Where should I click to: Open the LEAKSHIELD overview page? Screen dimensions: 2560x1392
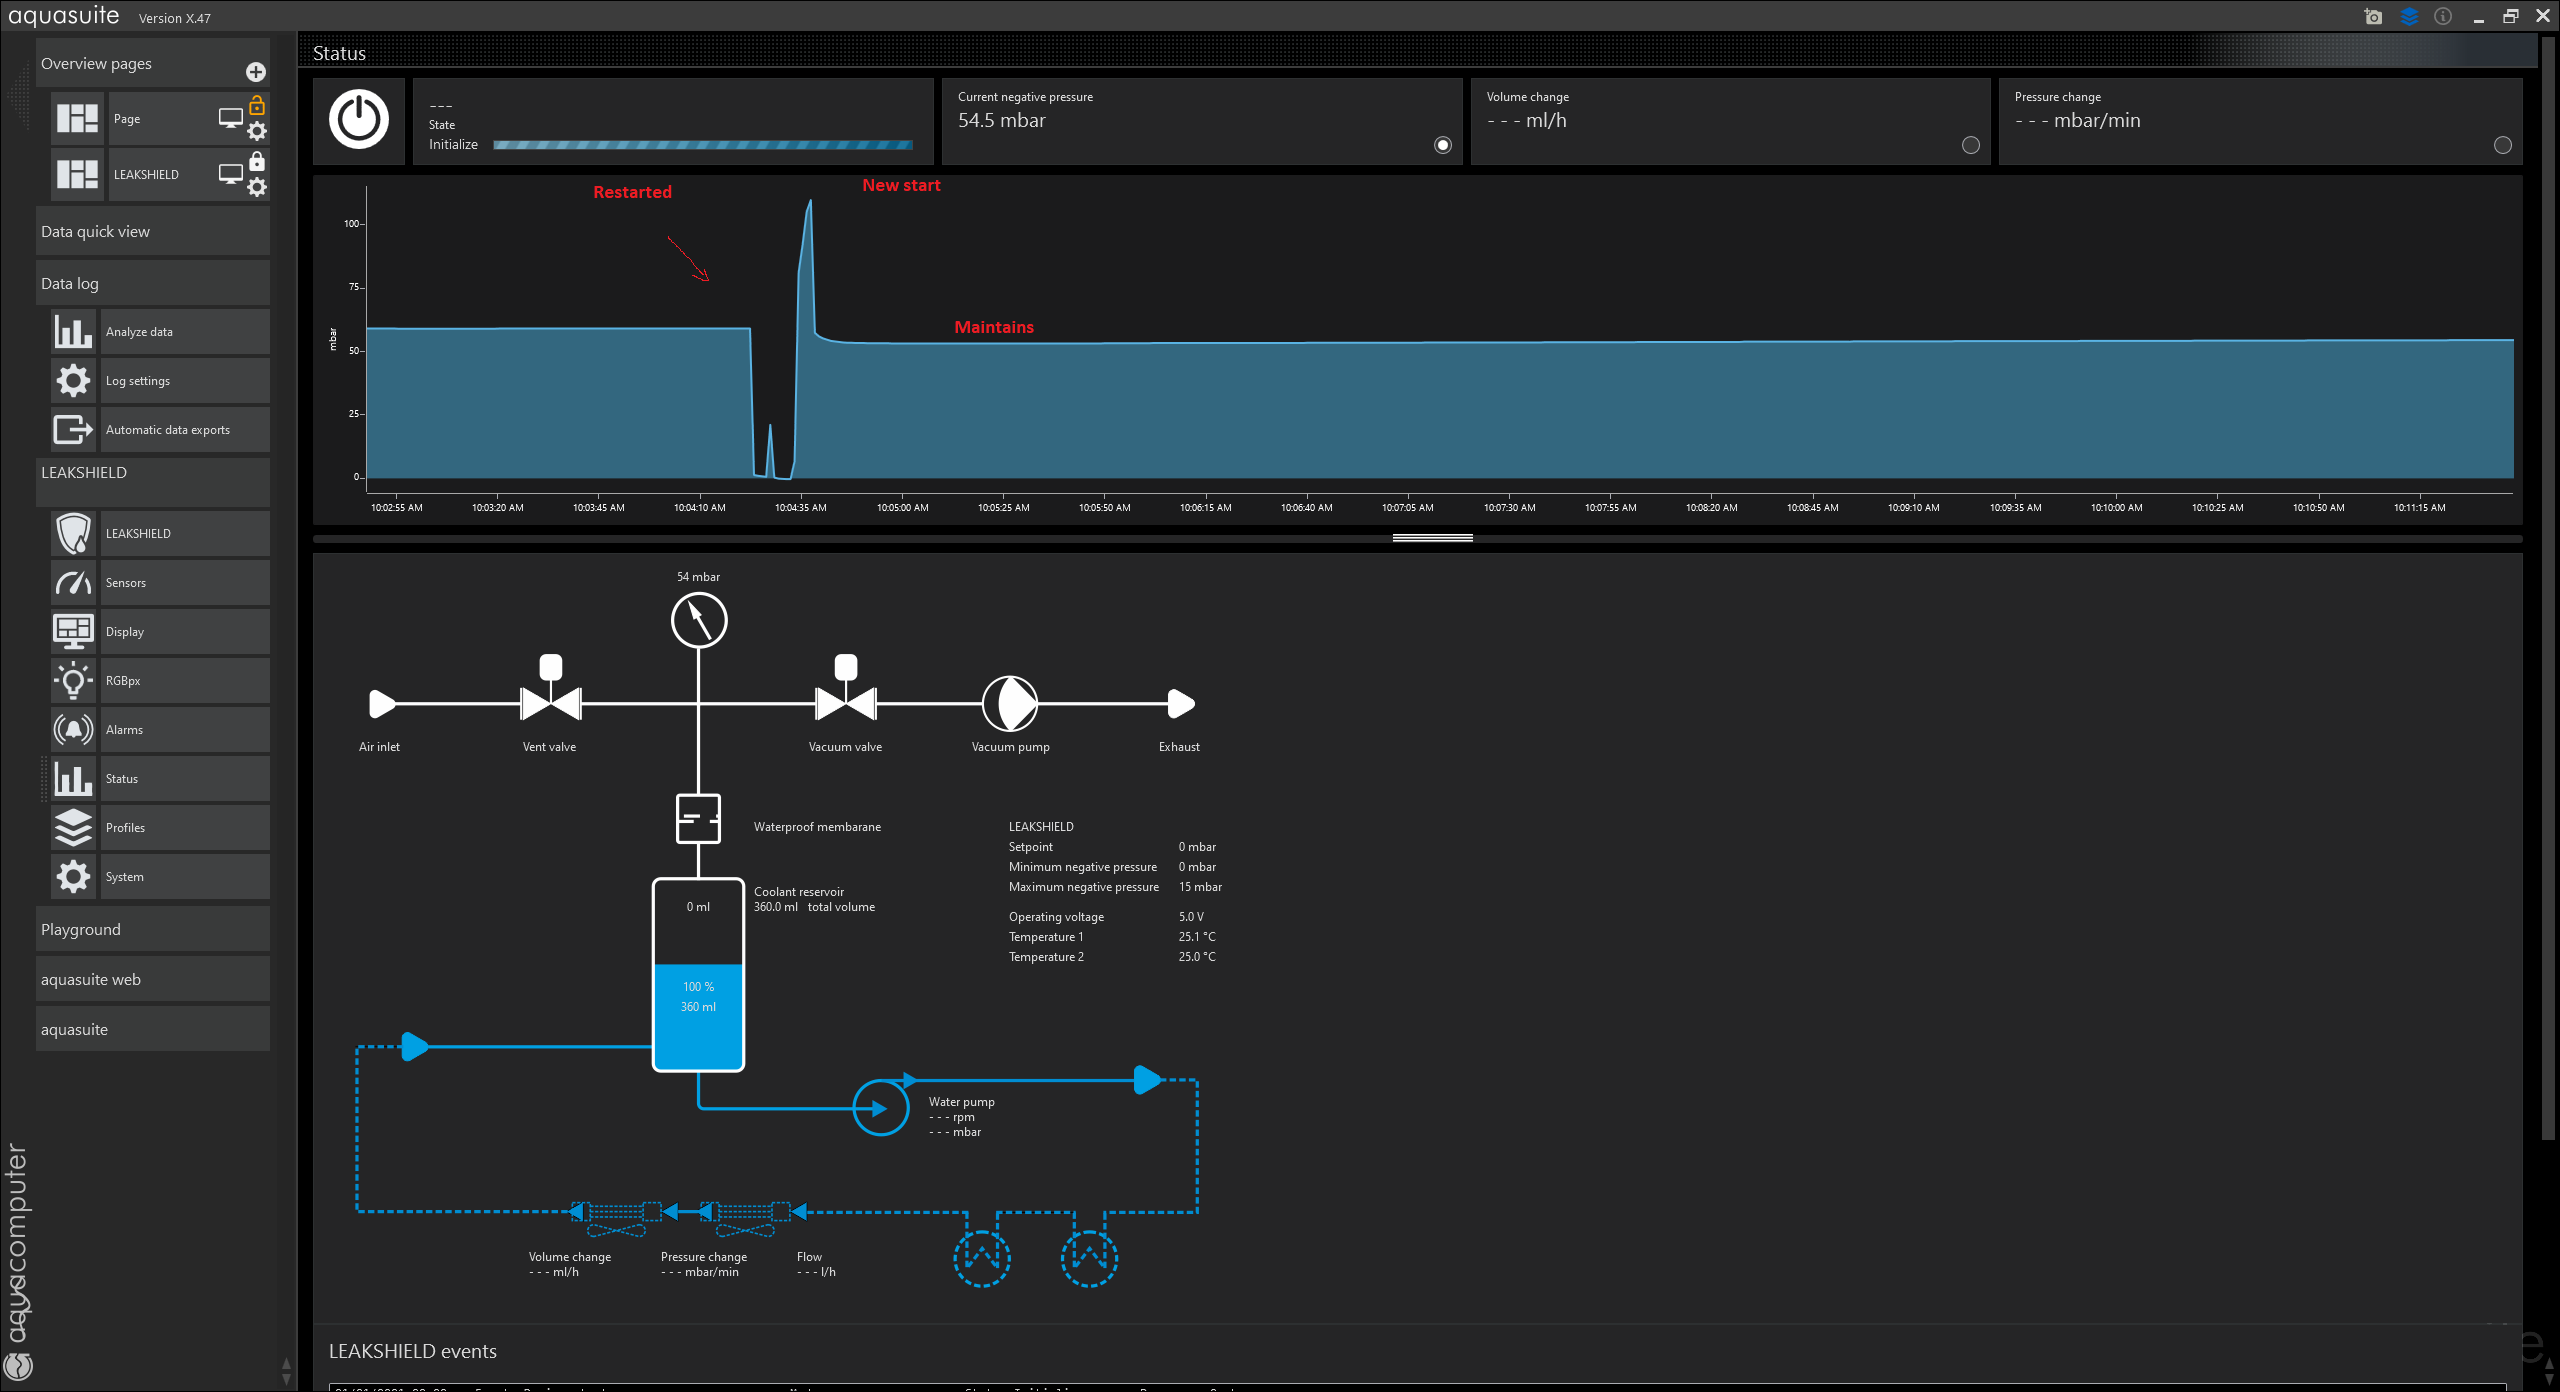pyautogui.click(x=146, y=174)
